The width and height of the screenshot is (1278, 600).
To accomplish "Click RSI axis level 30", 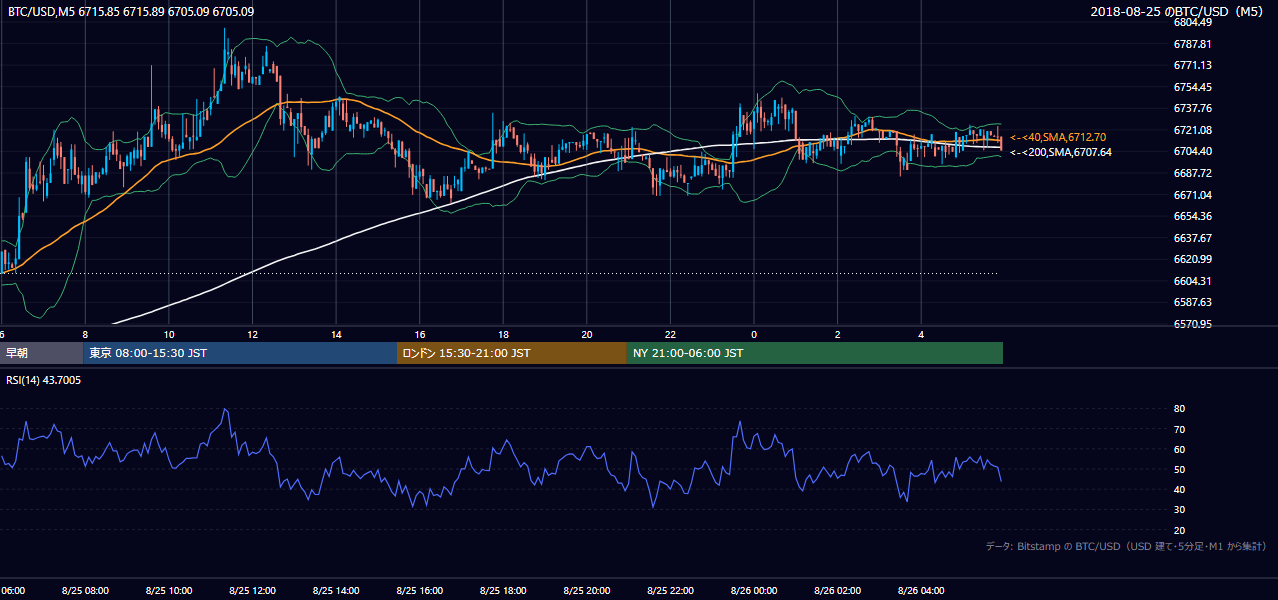I will click(x=1179, y=510).
